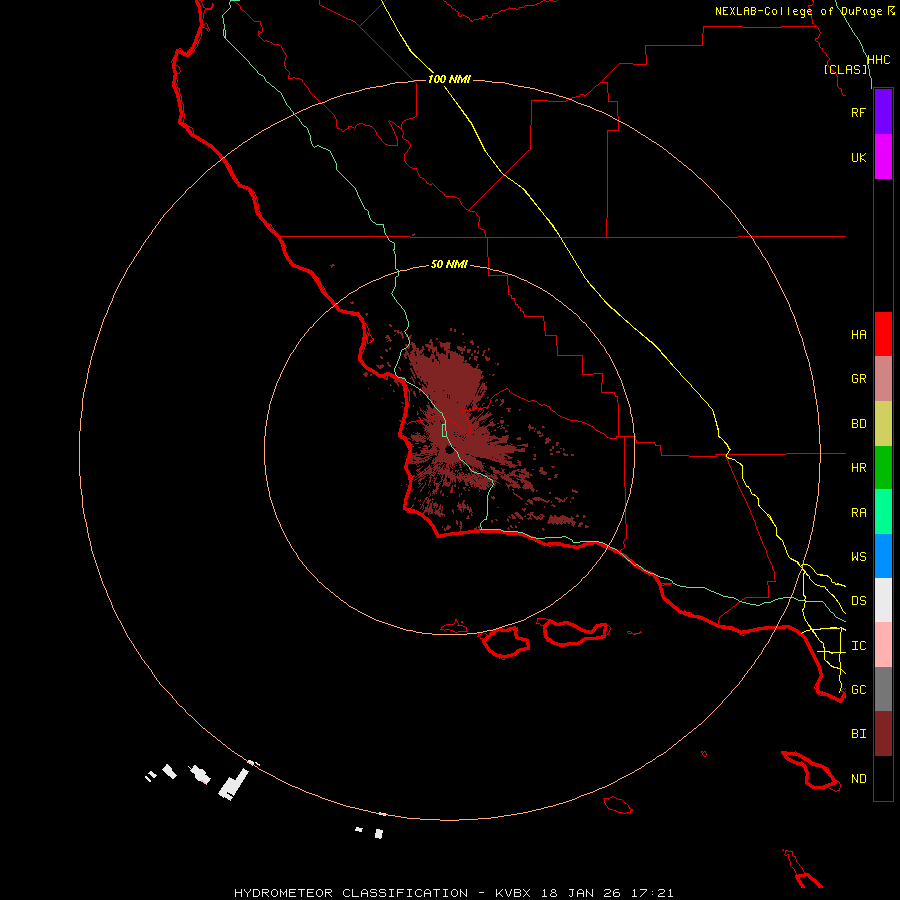
Task: Click the RF purple legend swatch
Action: tap(883, 112)
